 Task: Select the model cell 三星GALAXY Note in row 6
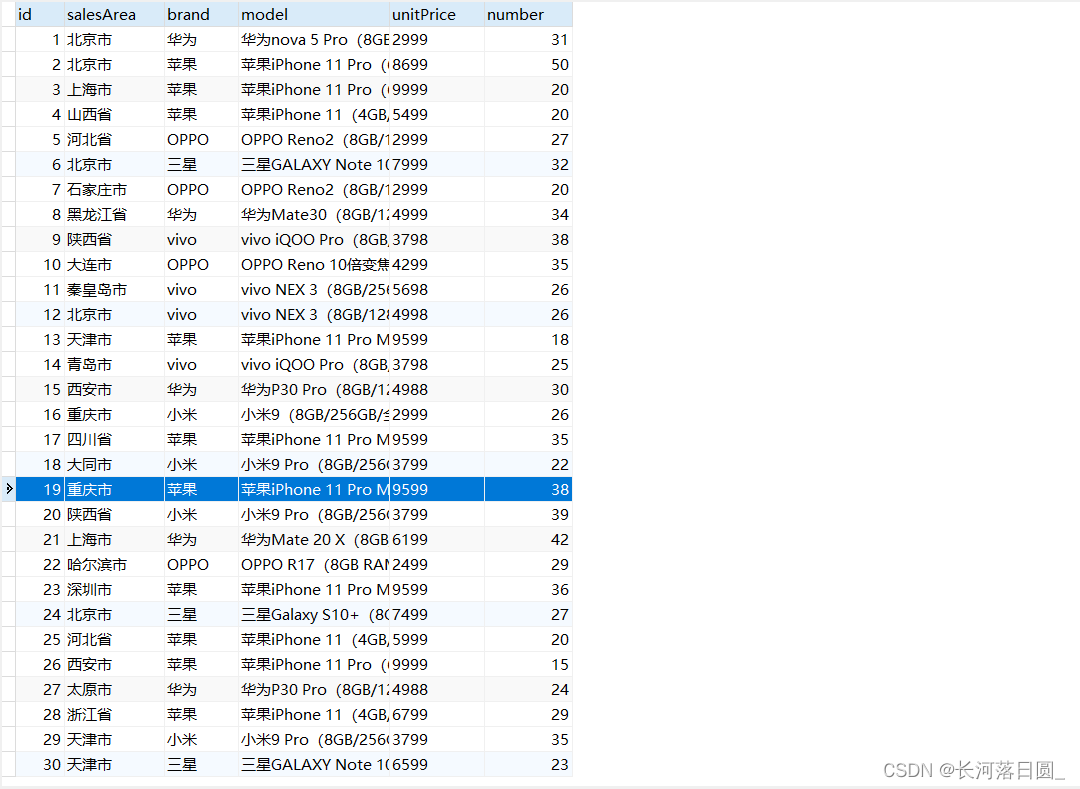(313, 165)
